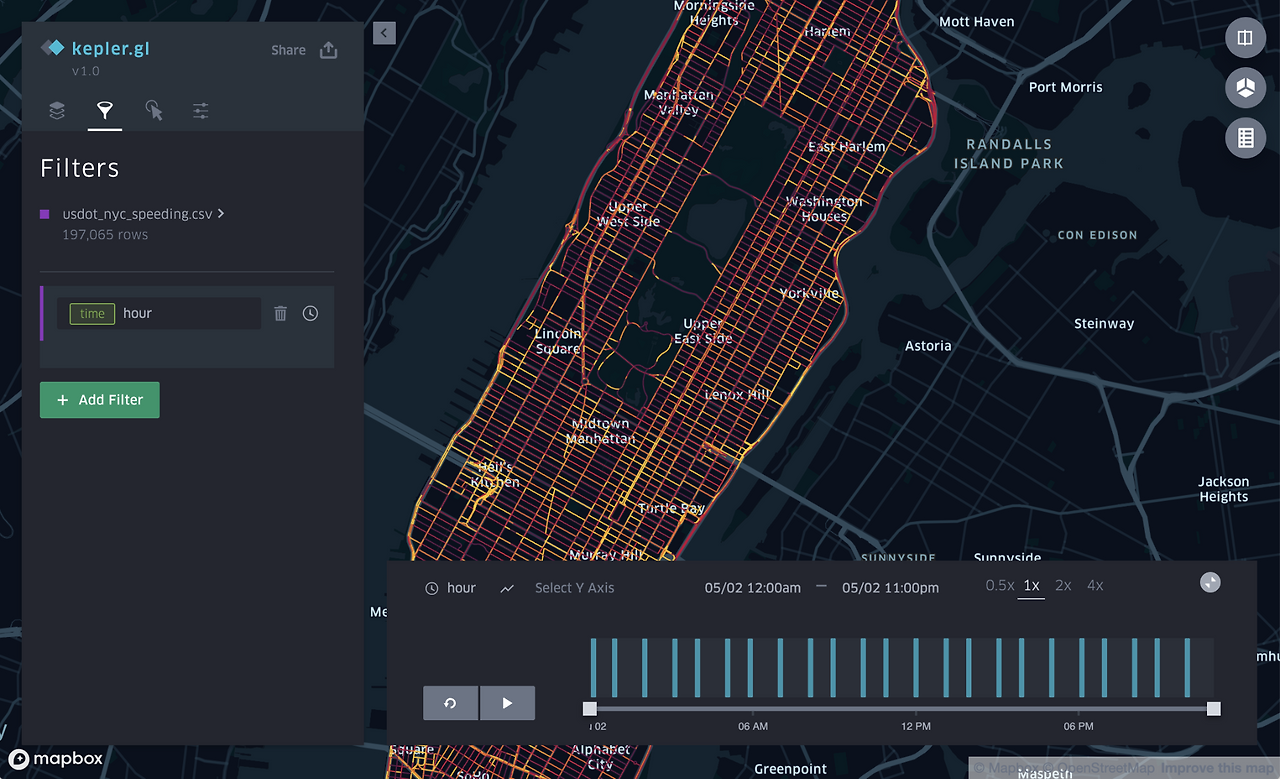Click the Hell's Kitchen map label
The image size is (1280, 779).
click(496, 475)
